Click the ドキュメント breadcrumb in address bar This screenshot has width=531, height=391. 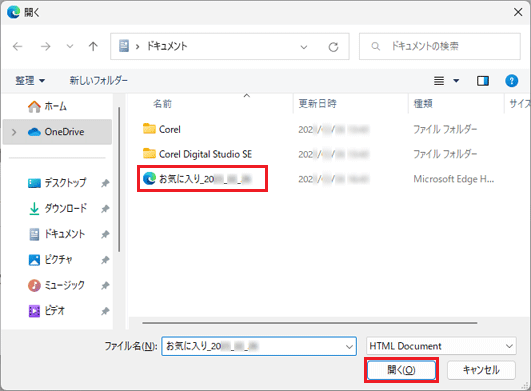pyautogui.click(x=167, y=46)
